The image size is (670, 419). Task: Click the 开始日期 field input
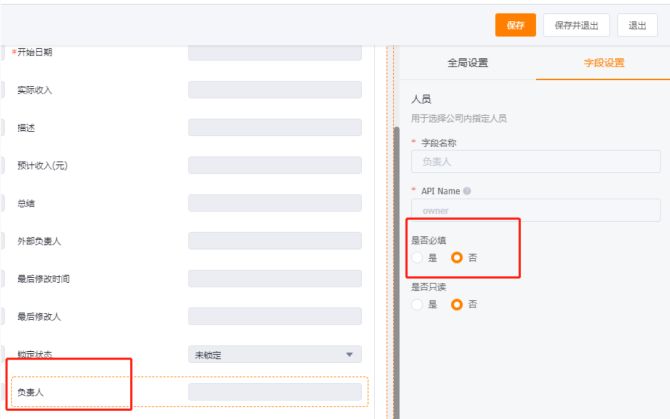[x=275, y=52]
